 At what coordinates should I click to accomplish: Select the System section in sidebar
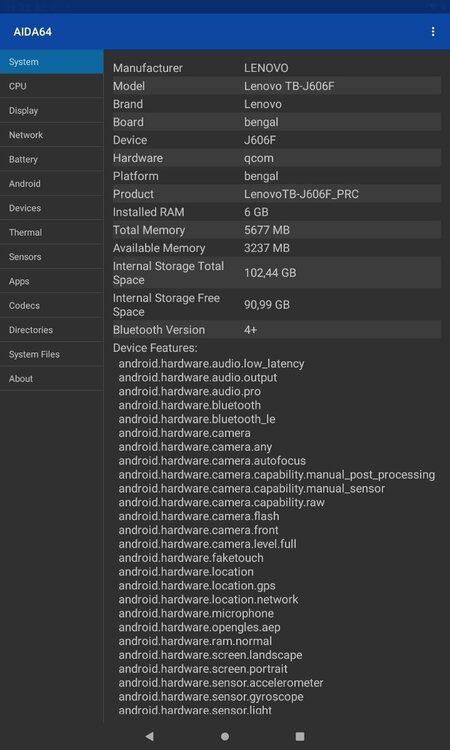tap(52, 62)
